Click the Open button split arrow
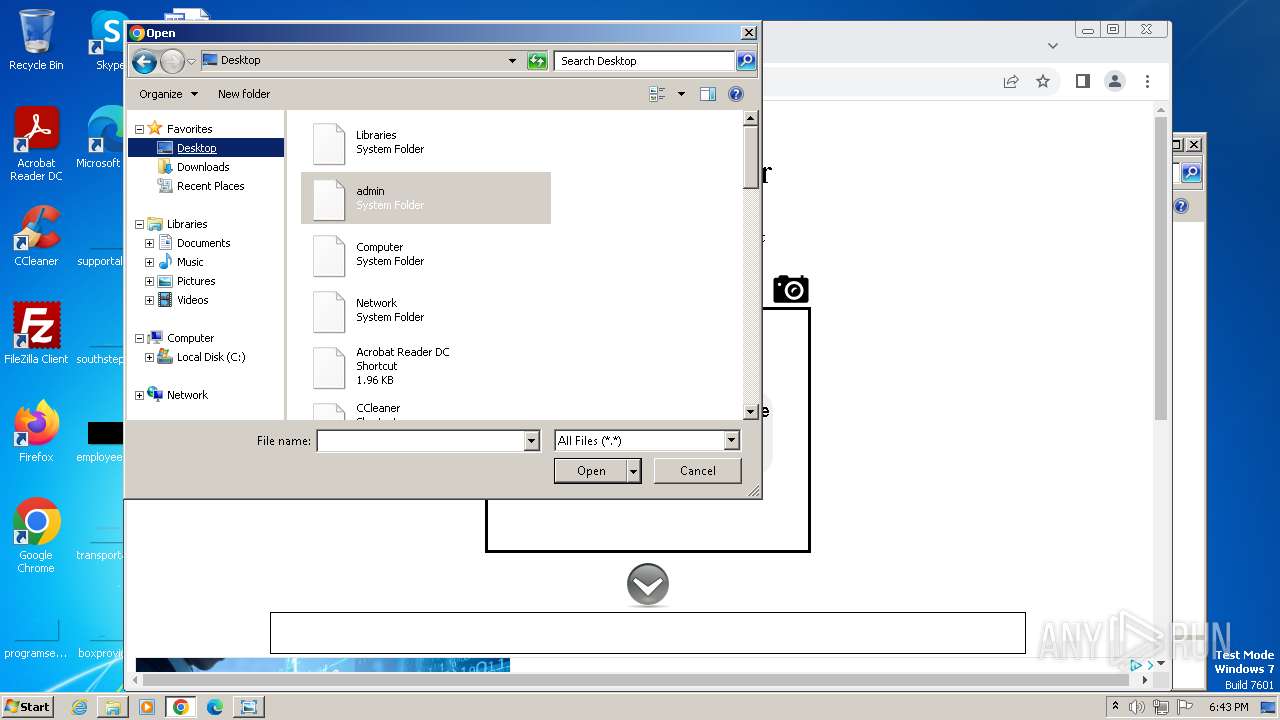This screenshot has width=1280, height=720. pyautogui.click(x=634, y=471)
